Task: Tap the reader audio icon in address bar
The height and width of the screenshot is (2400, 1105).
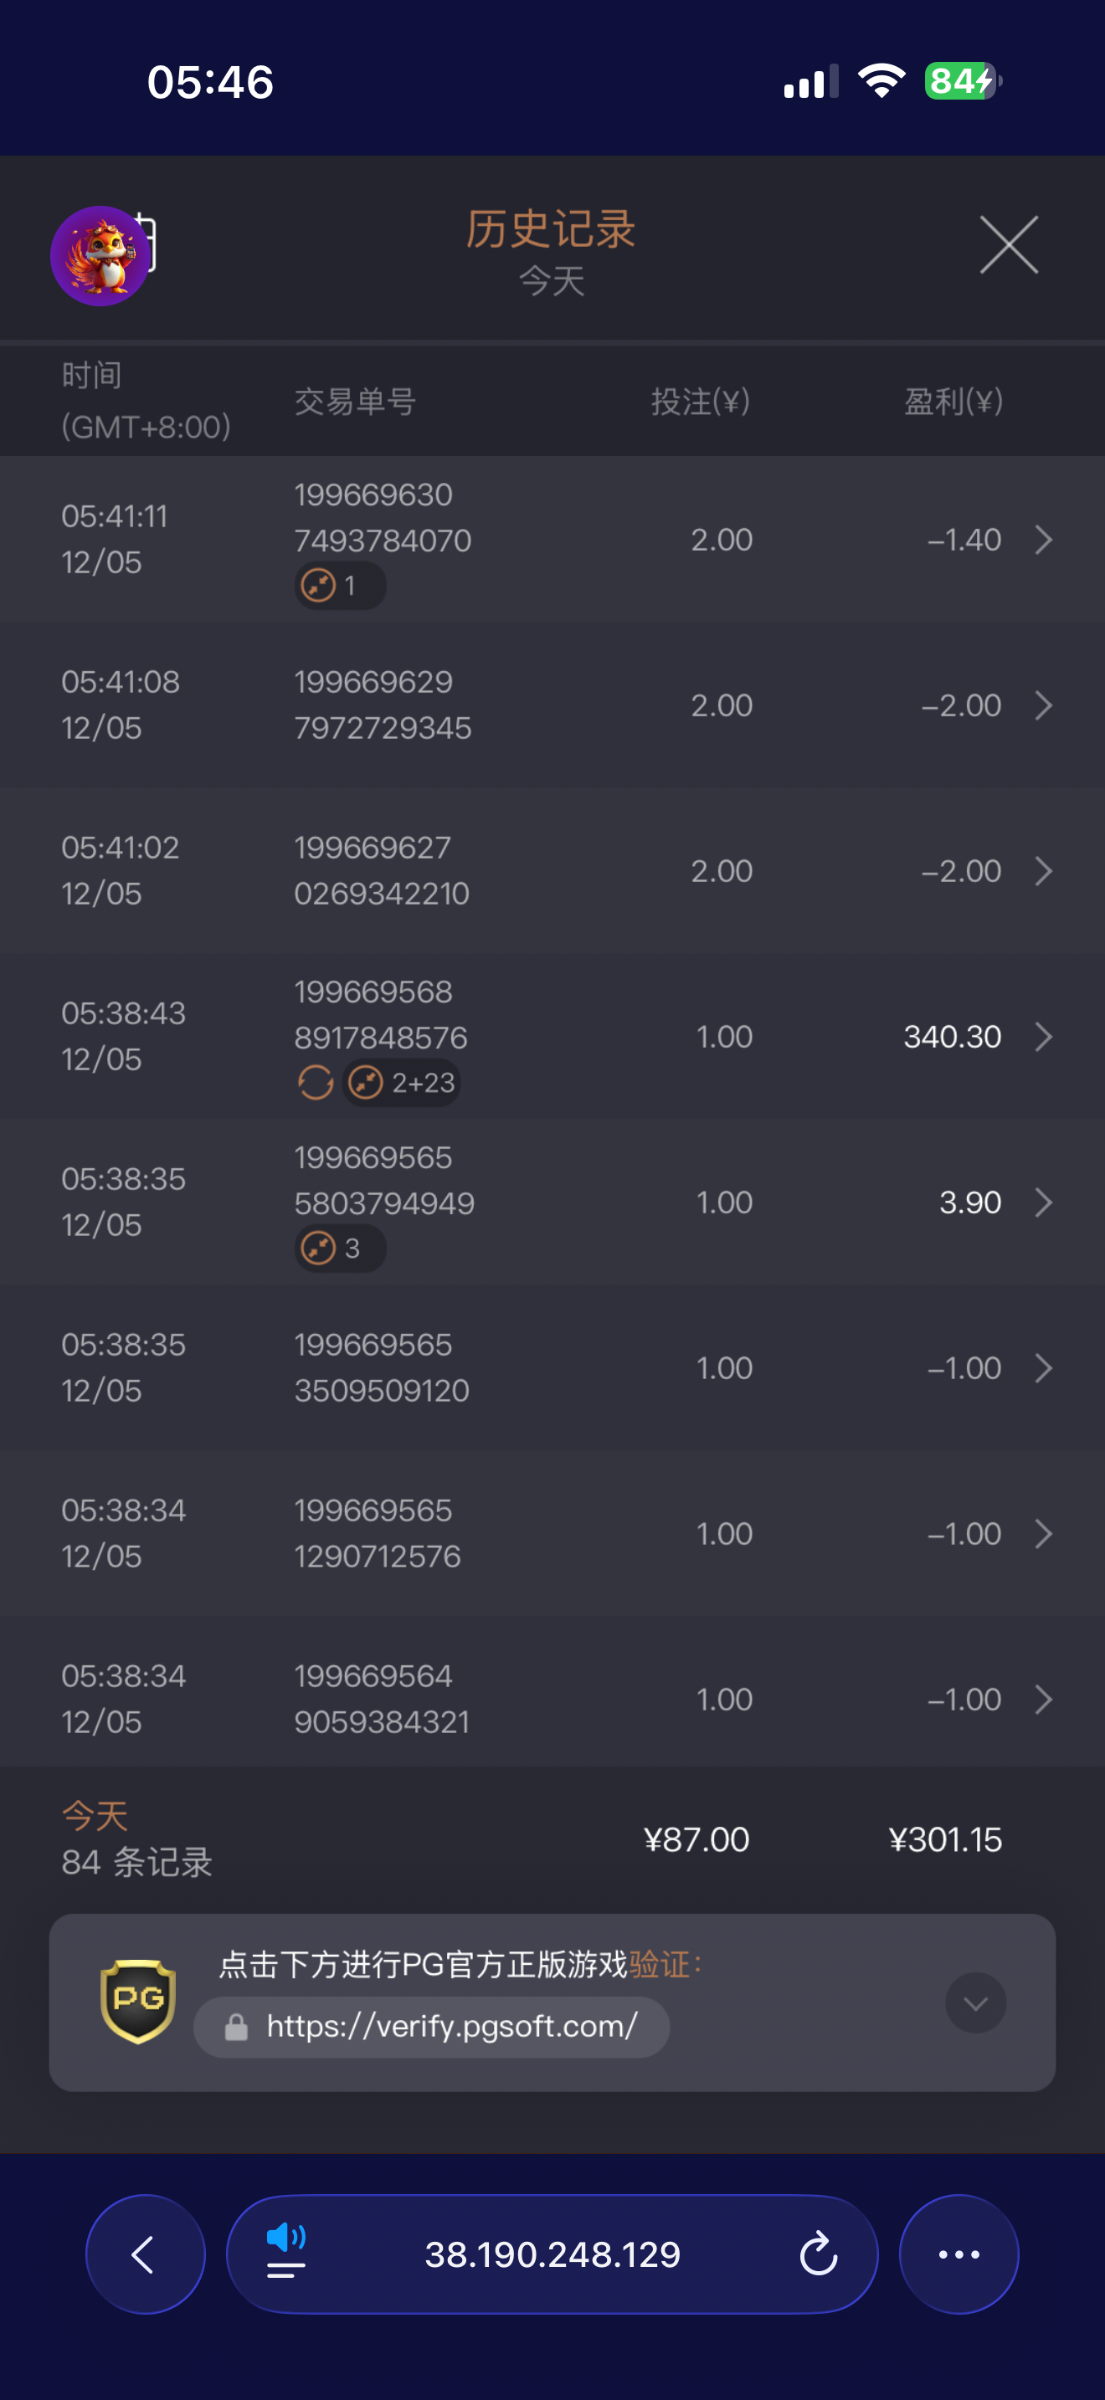Action: [x=286, y=2252]
